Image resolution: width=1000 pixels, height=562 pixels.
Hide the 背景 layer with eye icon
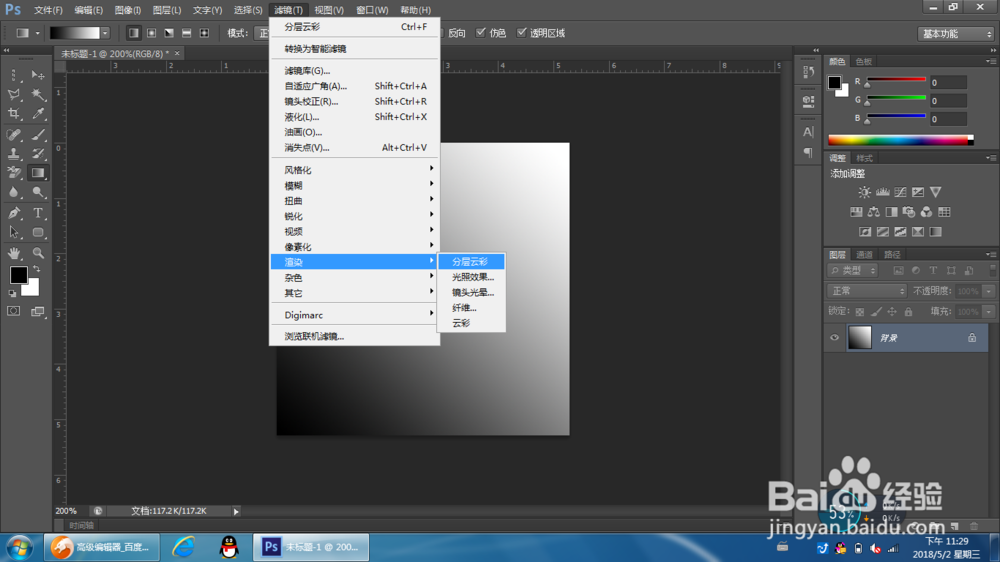(x=834, y=337)
